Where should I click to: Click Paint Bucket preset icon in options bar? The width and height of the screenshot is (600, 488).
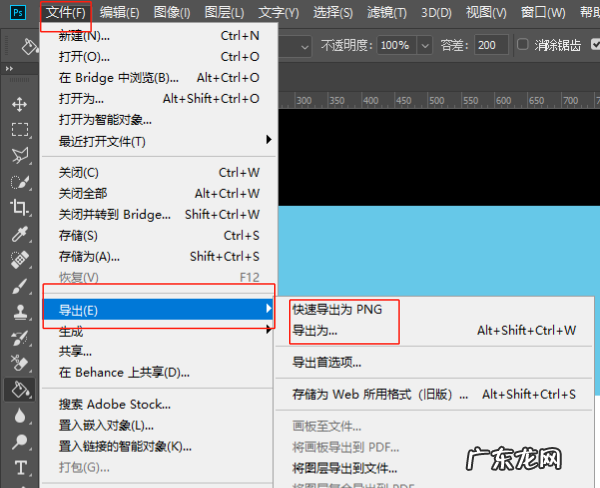pyautogui.click(x=29, y=46)
